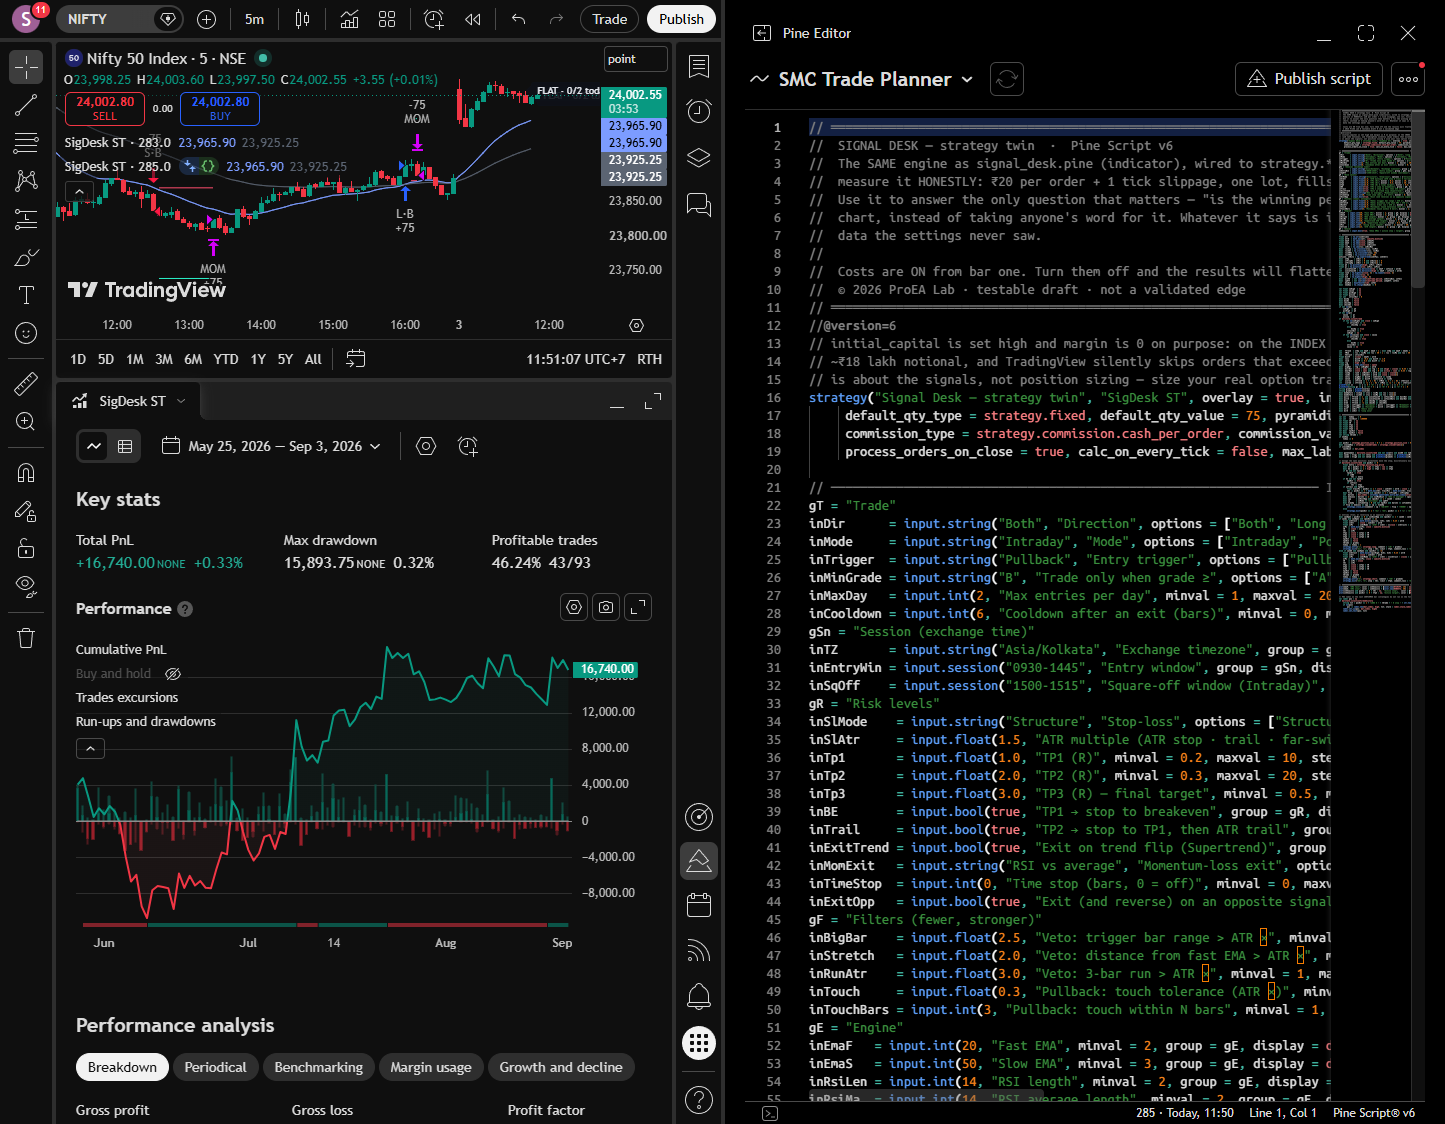
Task: Open the forecasting and measurement tools
Action: click(x=26, y=219)
